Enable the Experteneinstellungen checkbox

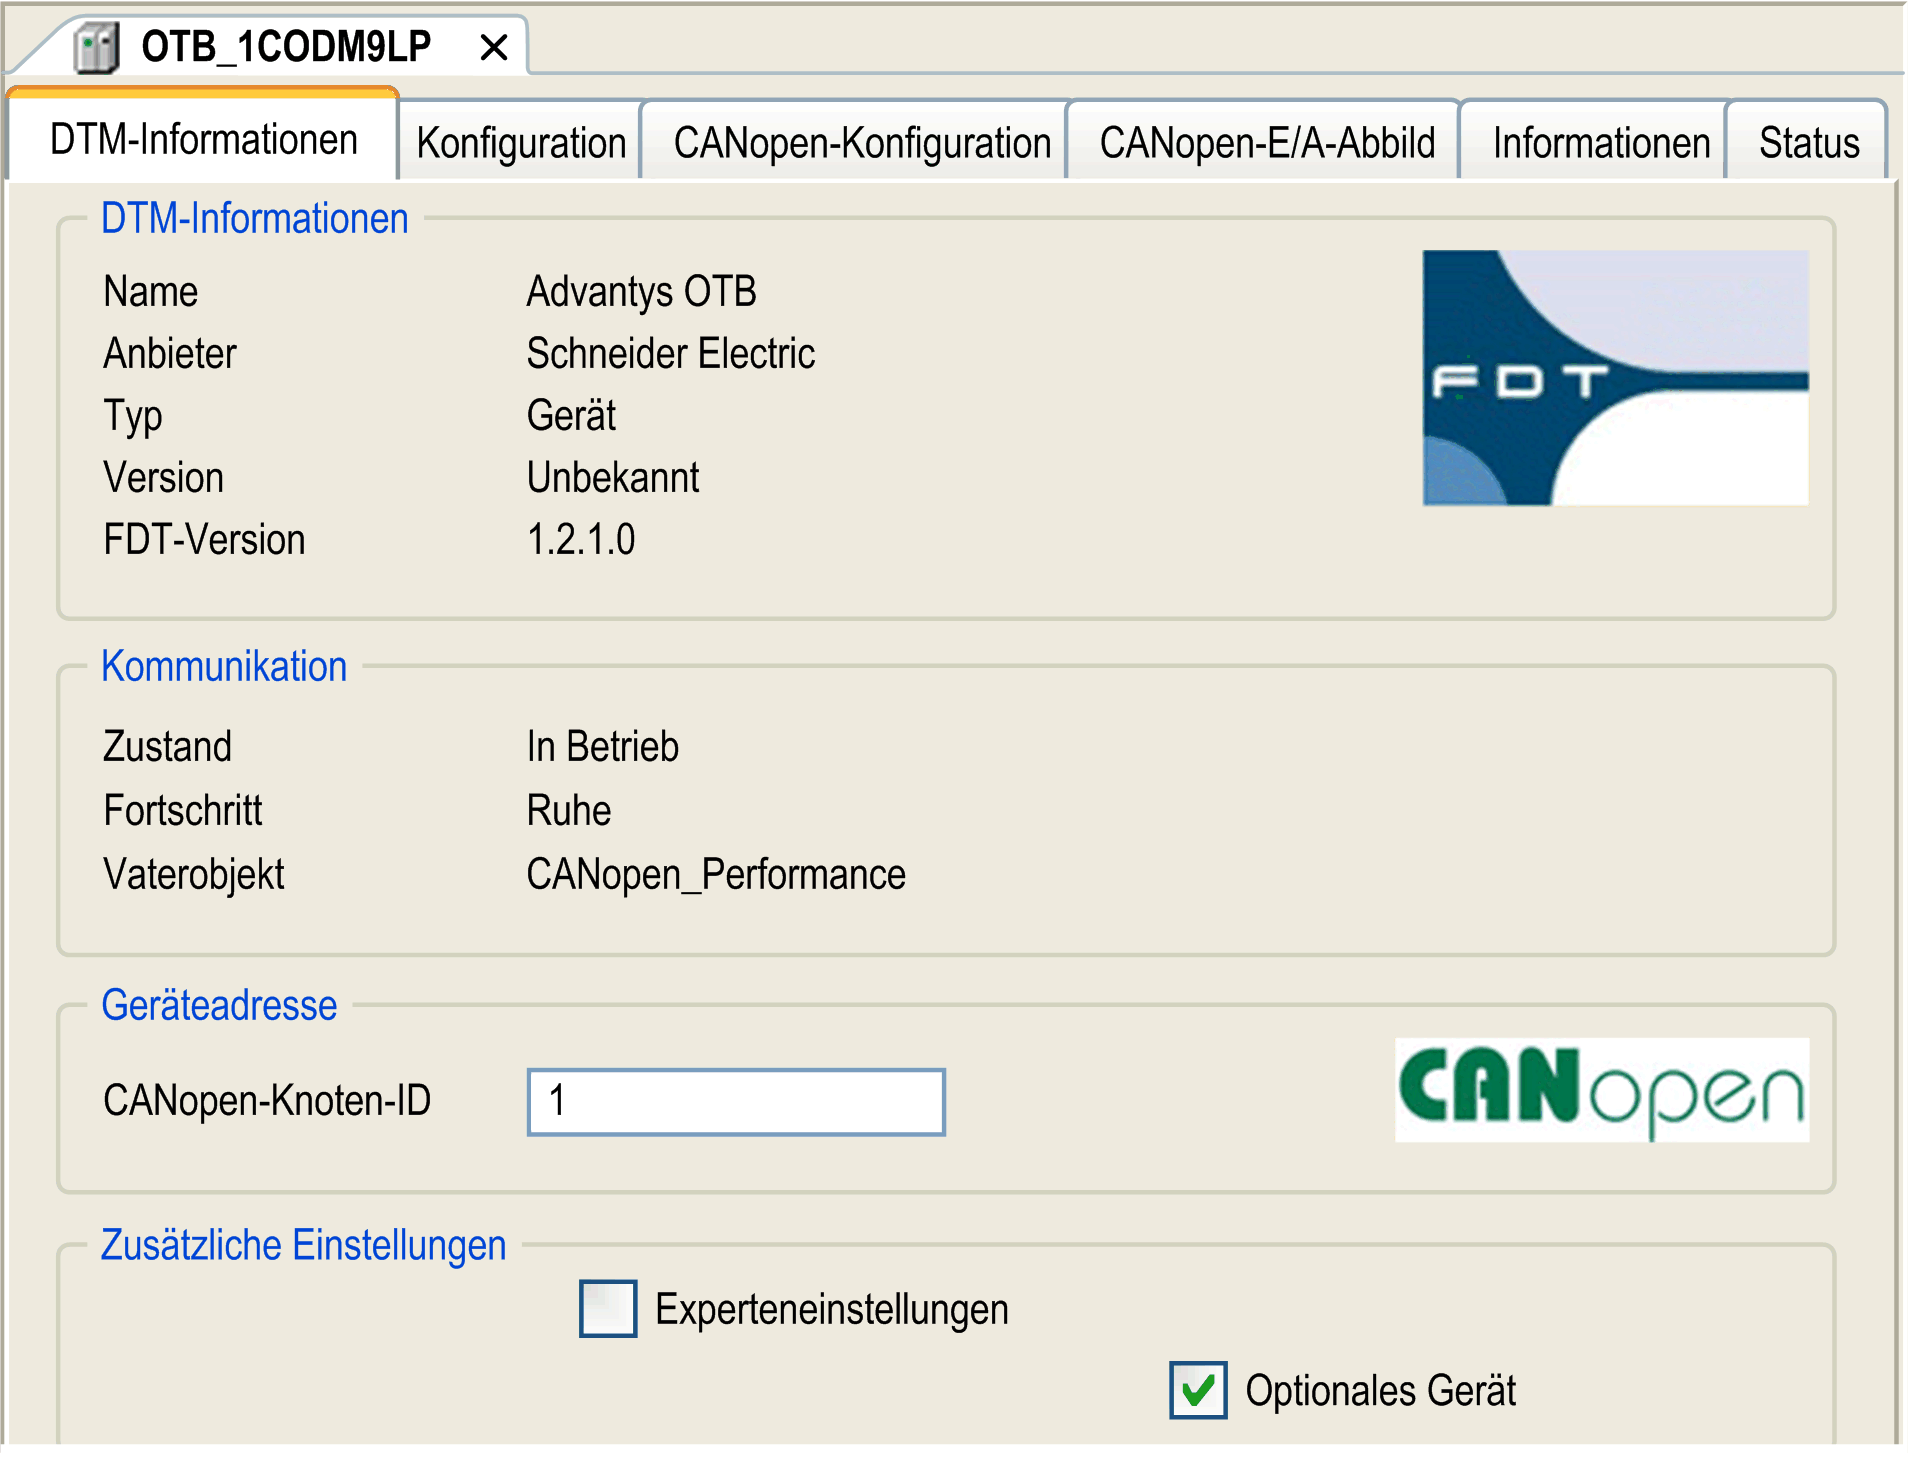(x=608, y=1308)
